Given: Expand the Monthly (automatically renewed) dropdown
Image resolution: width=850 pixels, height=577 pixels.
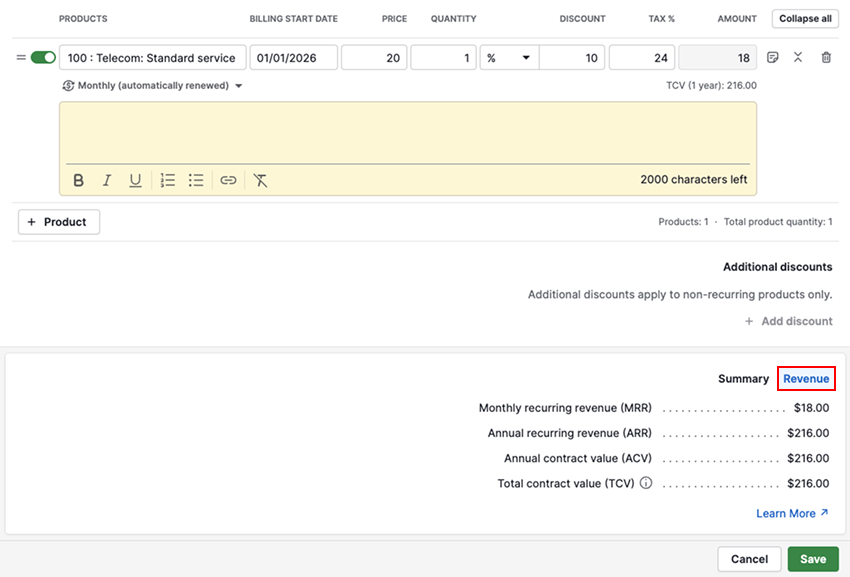Looking at the screenshot, I should [153, 86].
